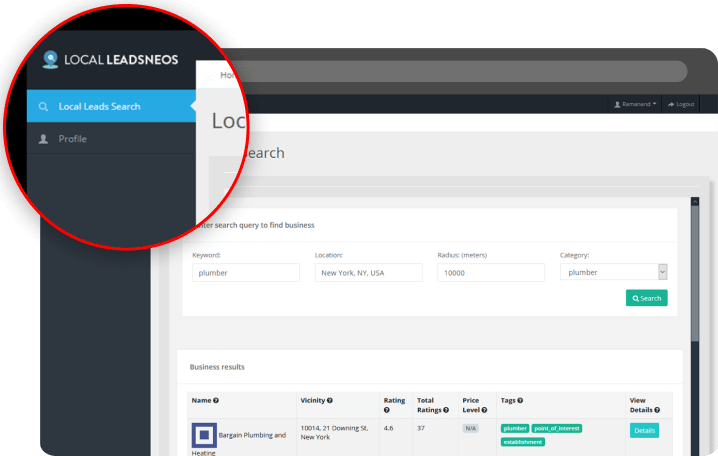Screen dimensions: 718x456
Task: Open the Ramanand user dropdown
Action: [x=635, y=104]
